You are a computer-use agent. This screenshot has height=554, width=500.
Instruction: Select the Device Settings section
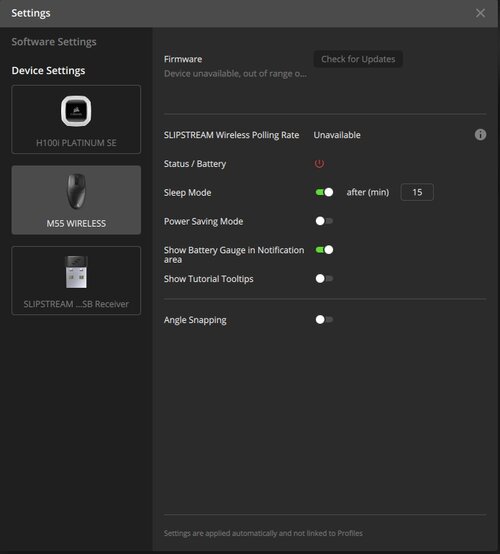coord(48,71)
